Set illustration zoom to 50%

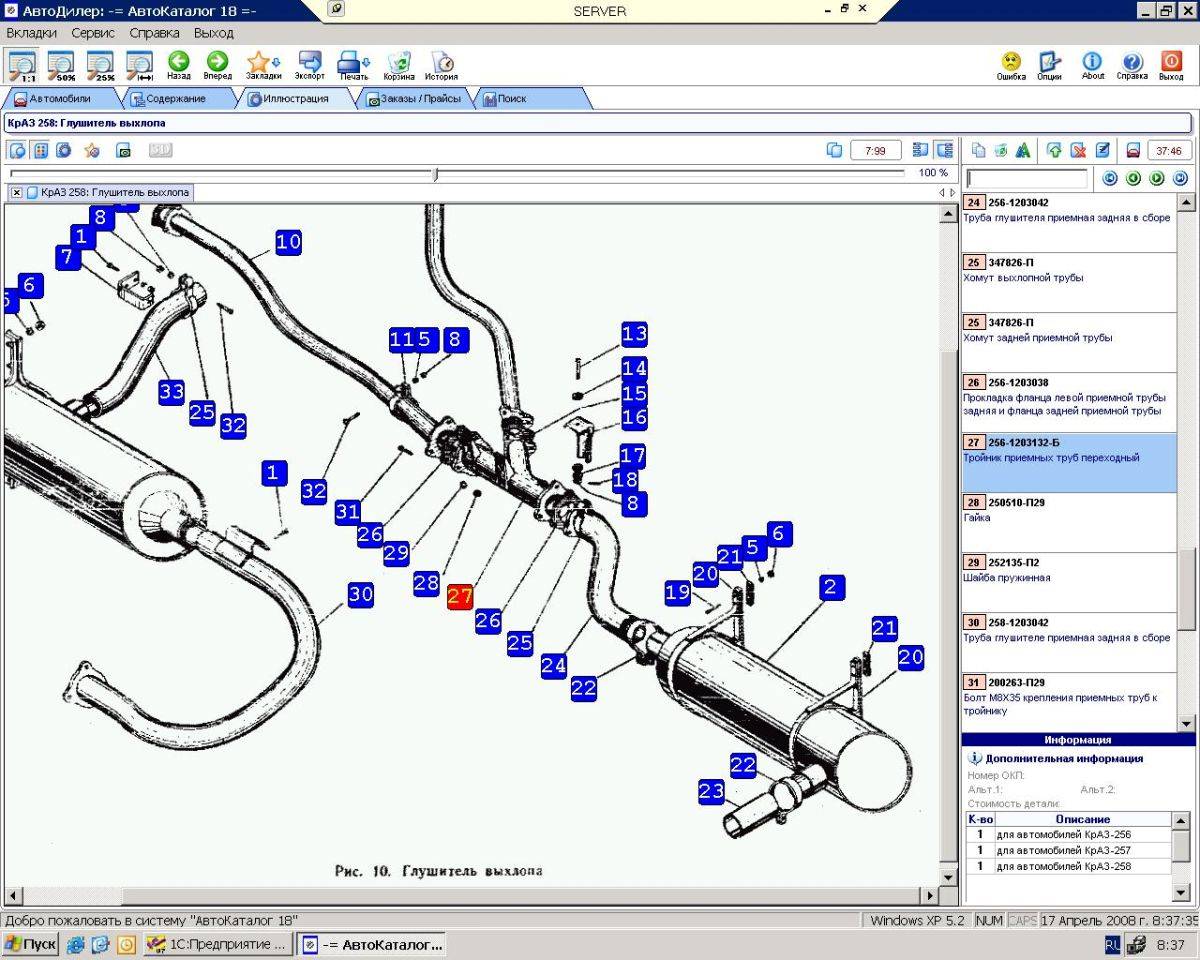(62, 66)
